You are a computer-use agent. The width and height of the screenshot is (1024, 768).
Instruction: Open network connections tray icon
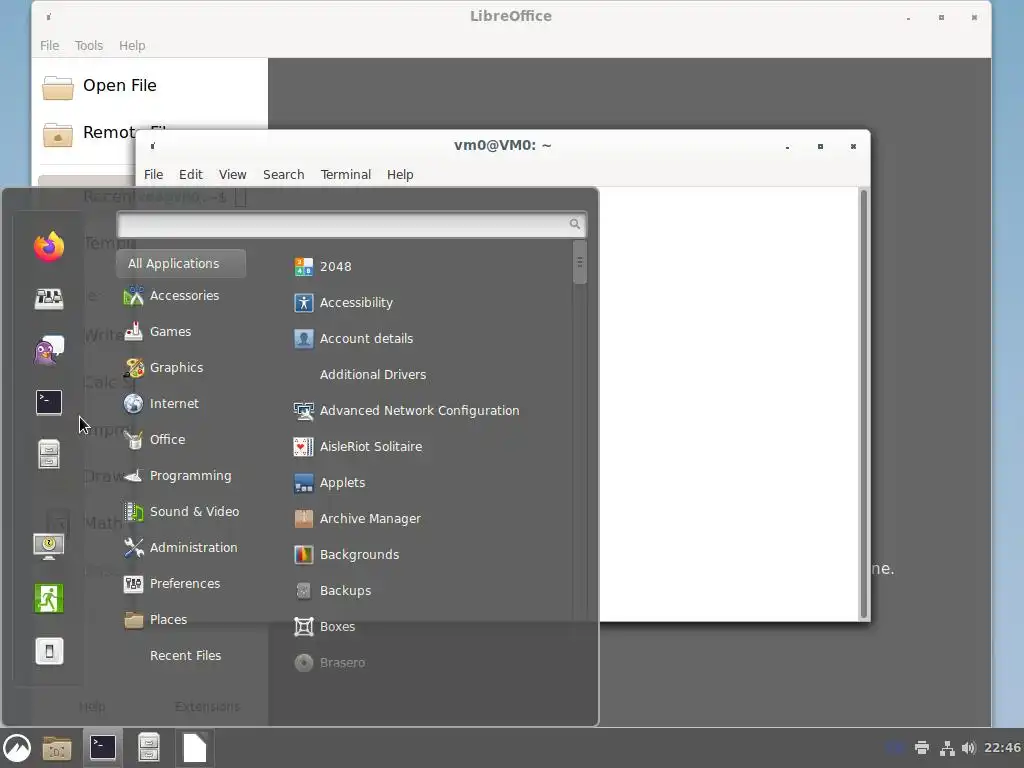946,748
